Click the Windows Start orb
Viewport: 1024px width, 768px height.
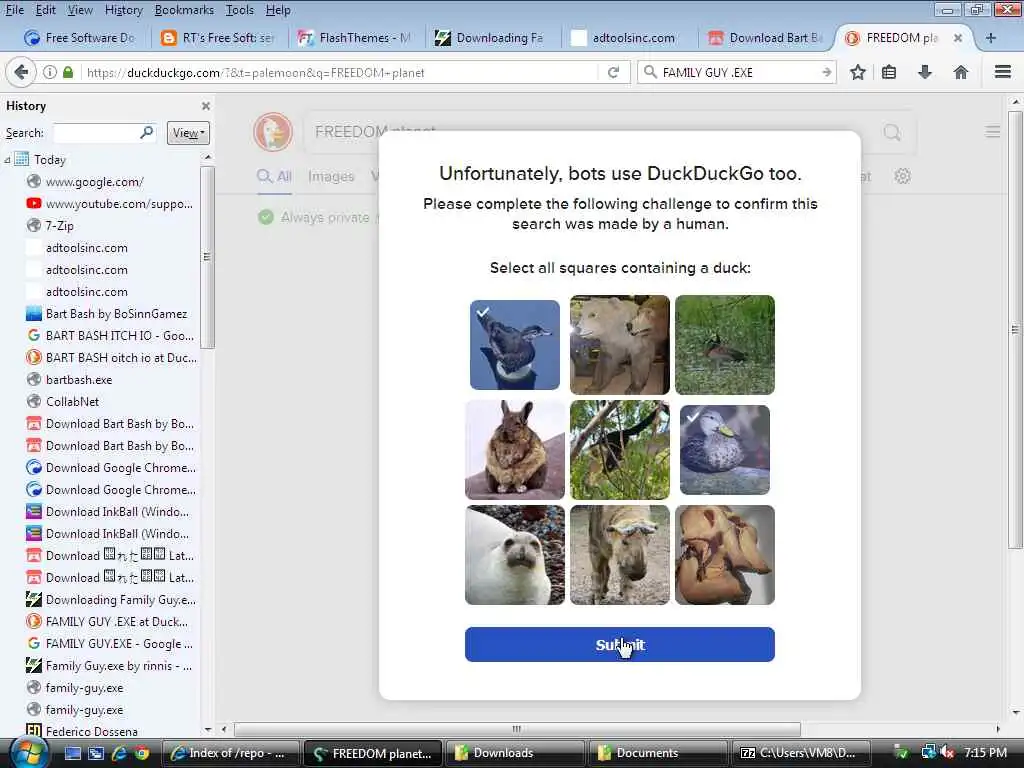29,753
